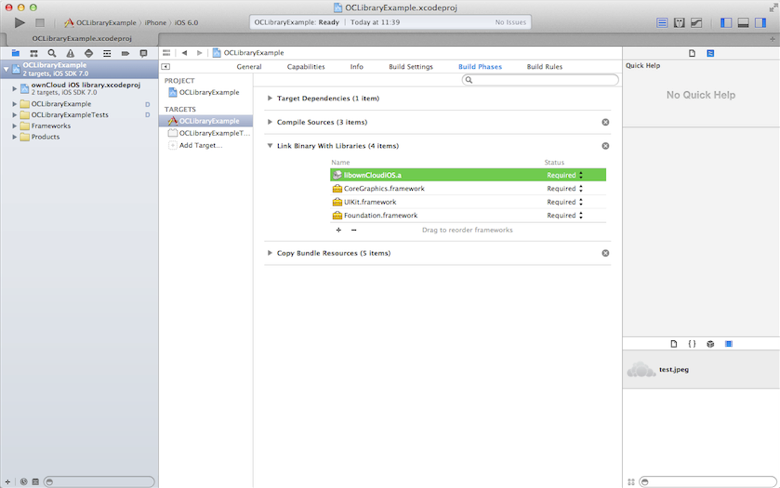This screenshot has width=780, height=488.
Task: Click the plus button to add a library
Action: 338,230
